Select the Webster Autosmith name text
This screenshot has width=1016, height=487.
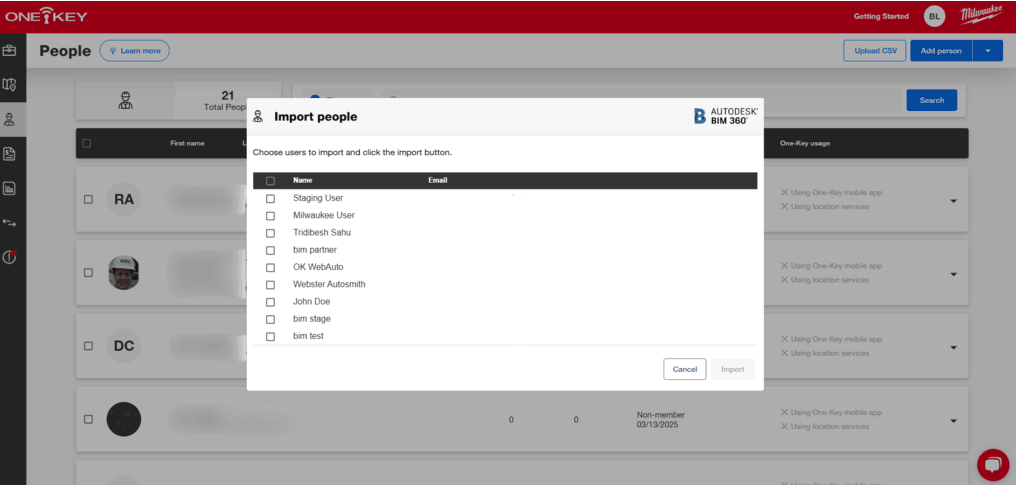coord(329,284)
